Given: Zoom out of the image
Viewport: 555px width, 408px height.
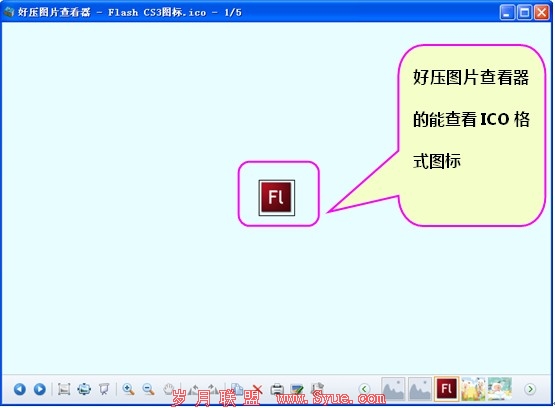Looking at the screenshot, I should click(x=148, y=389).
